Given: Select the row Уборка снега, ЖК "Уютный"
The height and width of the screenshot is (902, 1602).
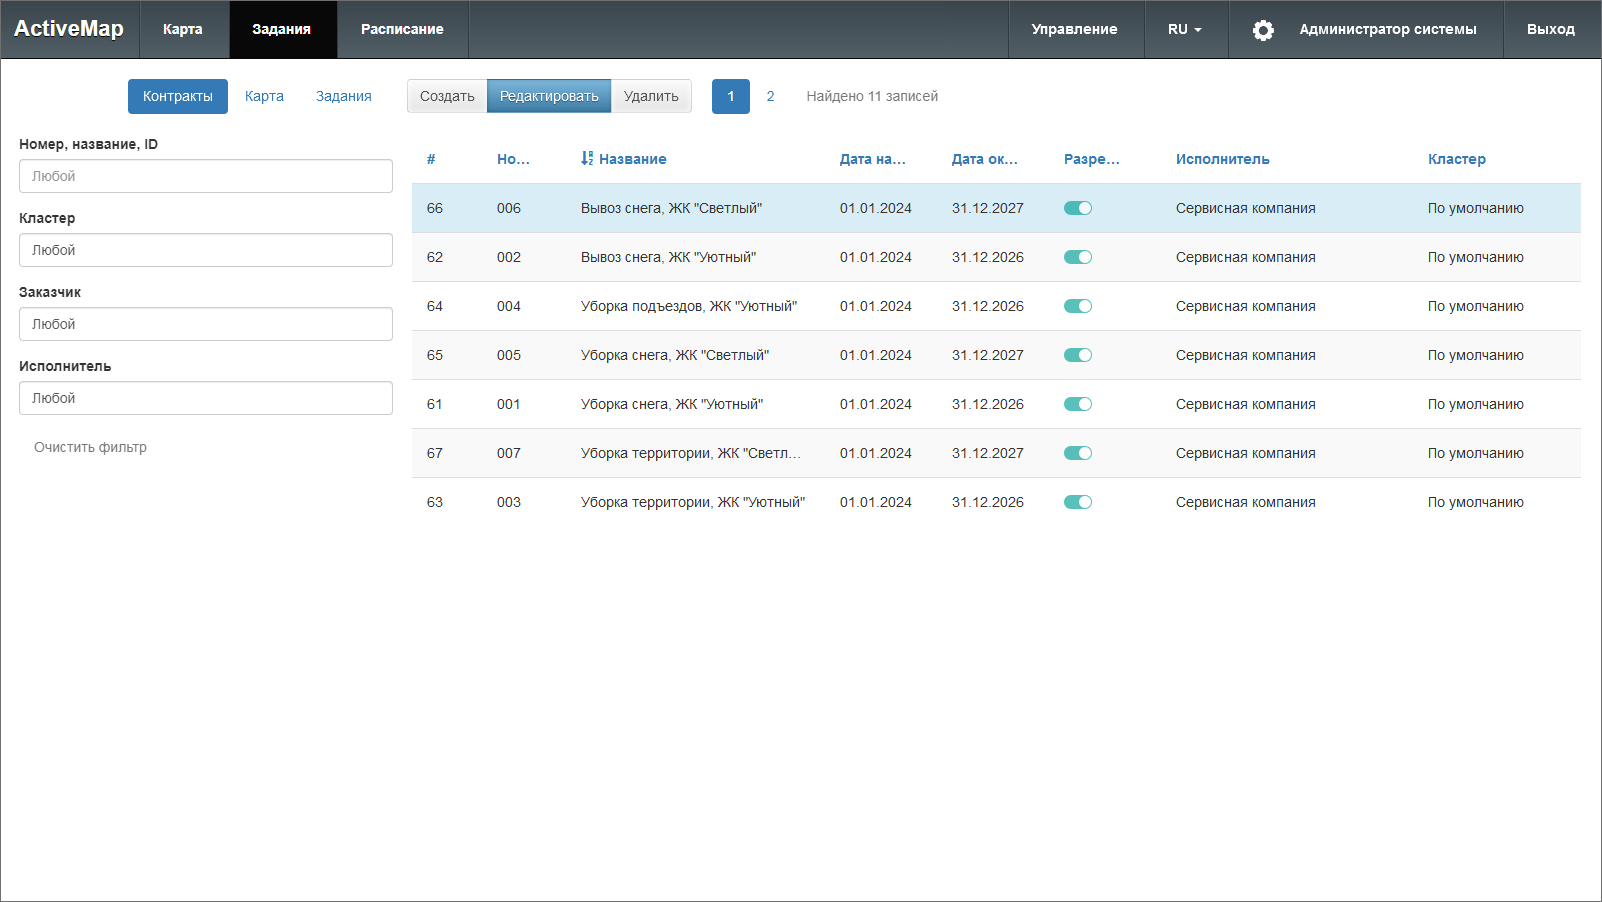Looking at the screenshot, I should [671, 404].
